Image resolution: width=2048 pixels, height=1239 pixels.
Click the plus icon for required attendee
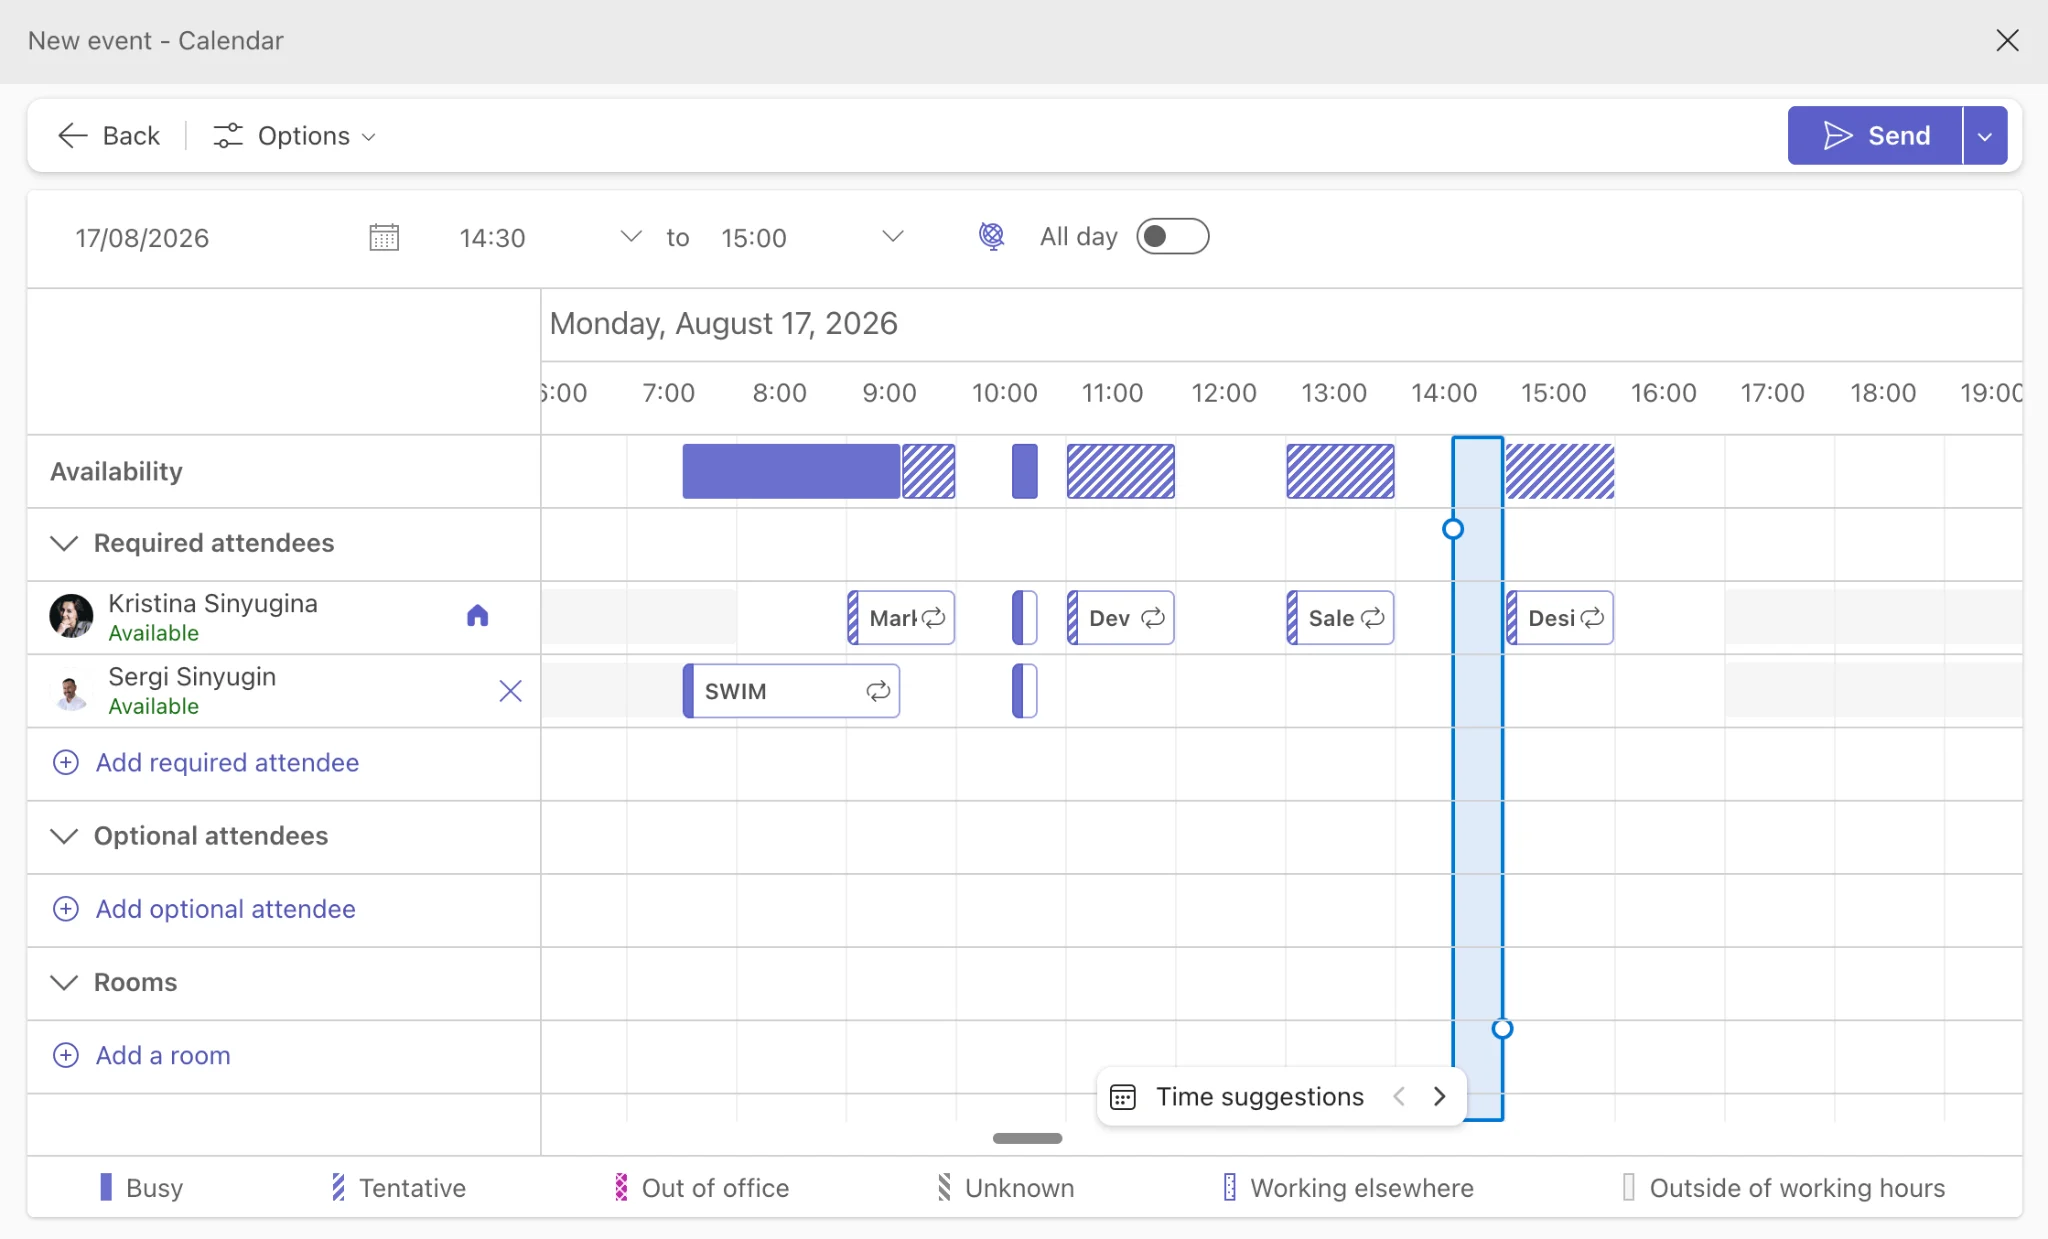[66, 763]
